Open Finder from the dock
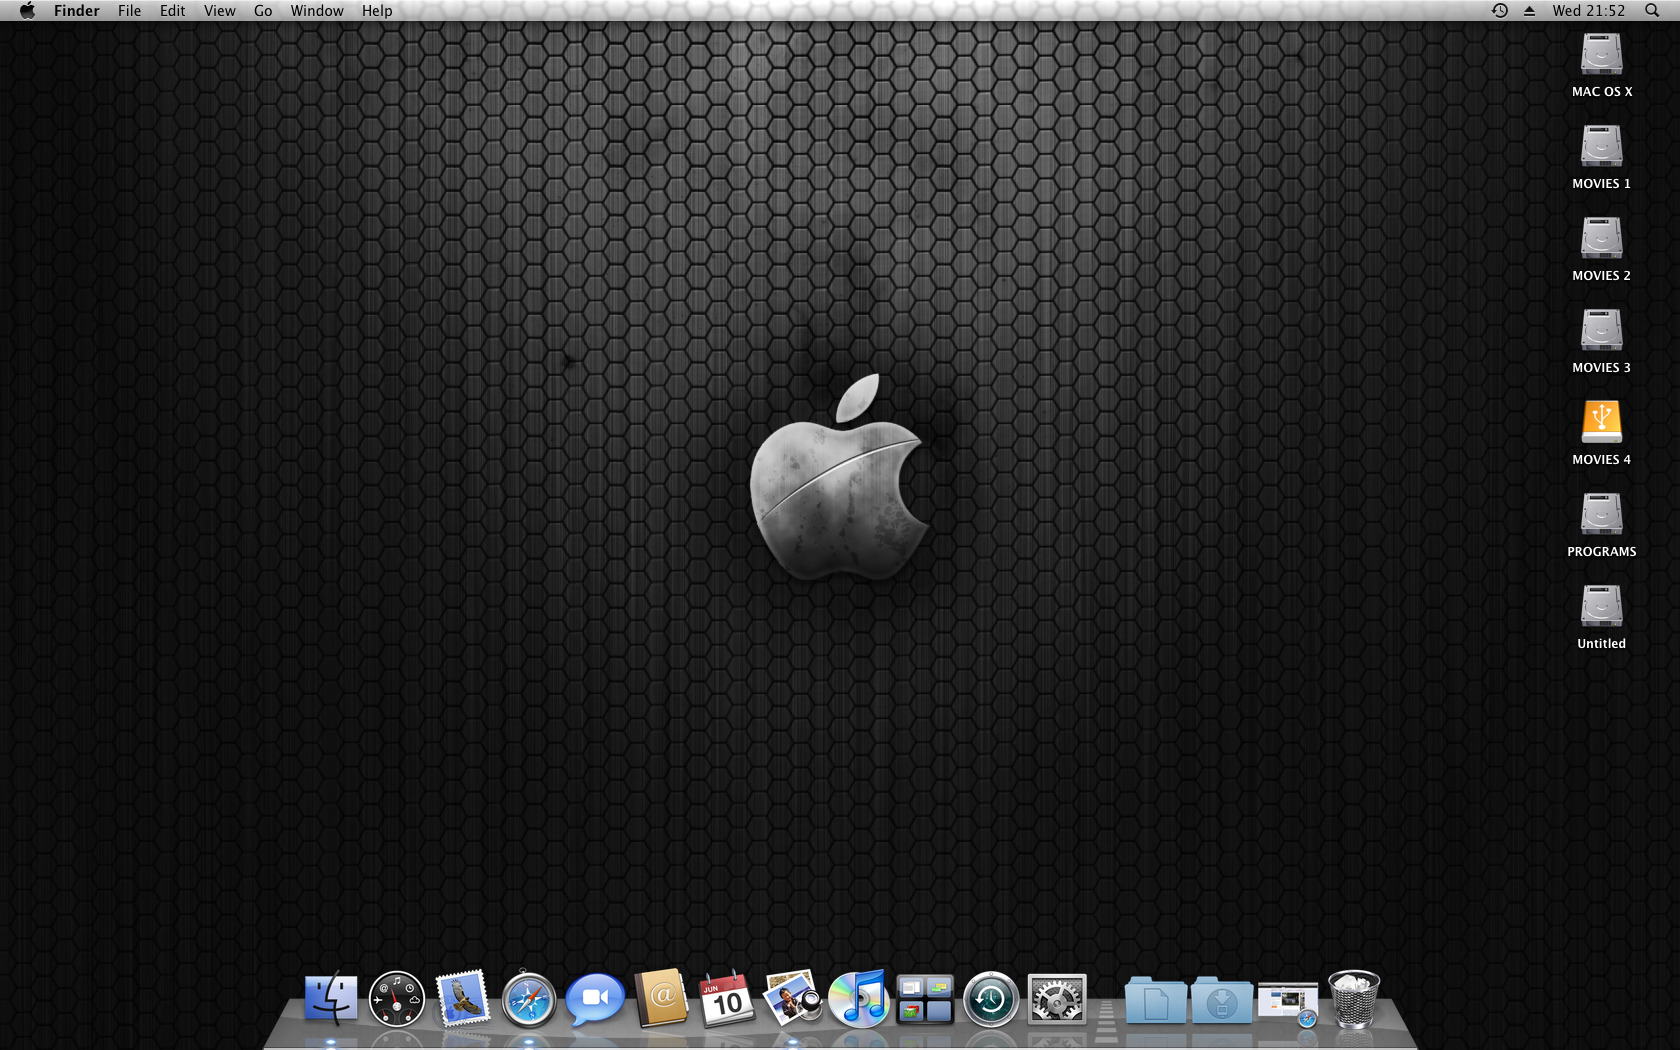1680x1050 pixels. (331, 999)
